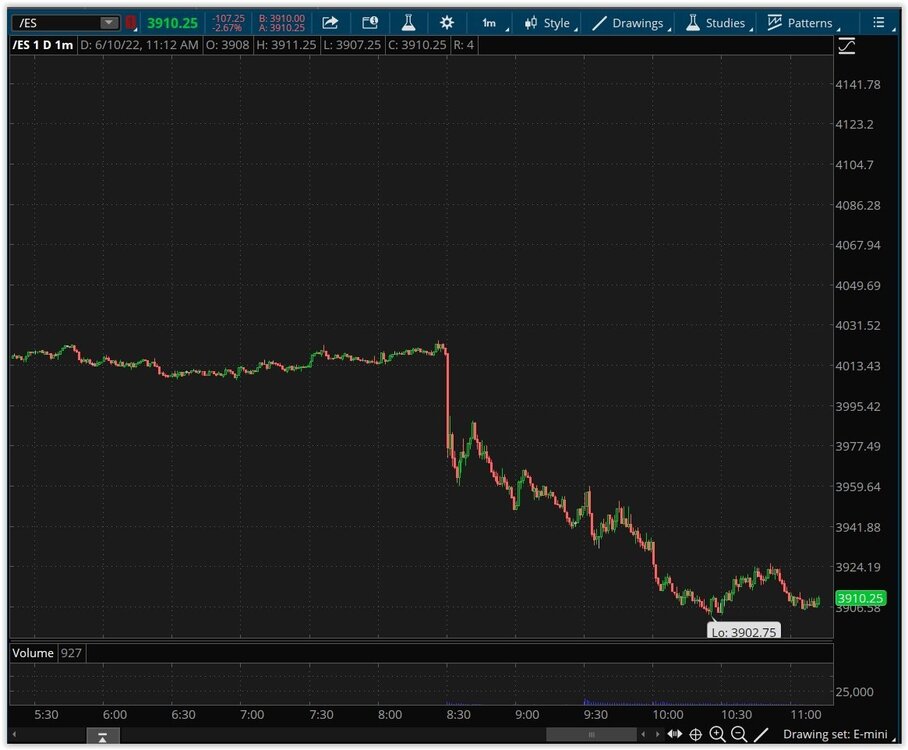This screenshot has width=908, height=750.
Task: Click the crosshair pan icon
Action: click(696, 735)
